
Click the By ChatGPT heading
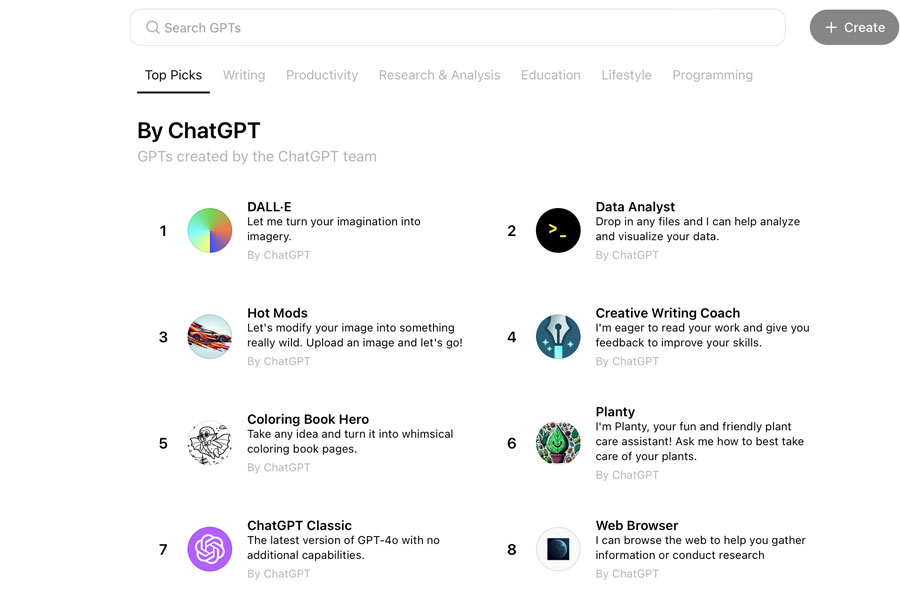pos(199,130)
